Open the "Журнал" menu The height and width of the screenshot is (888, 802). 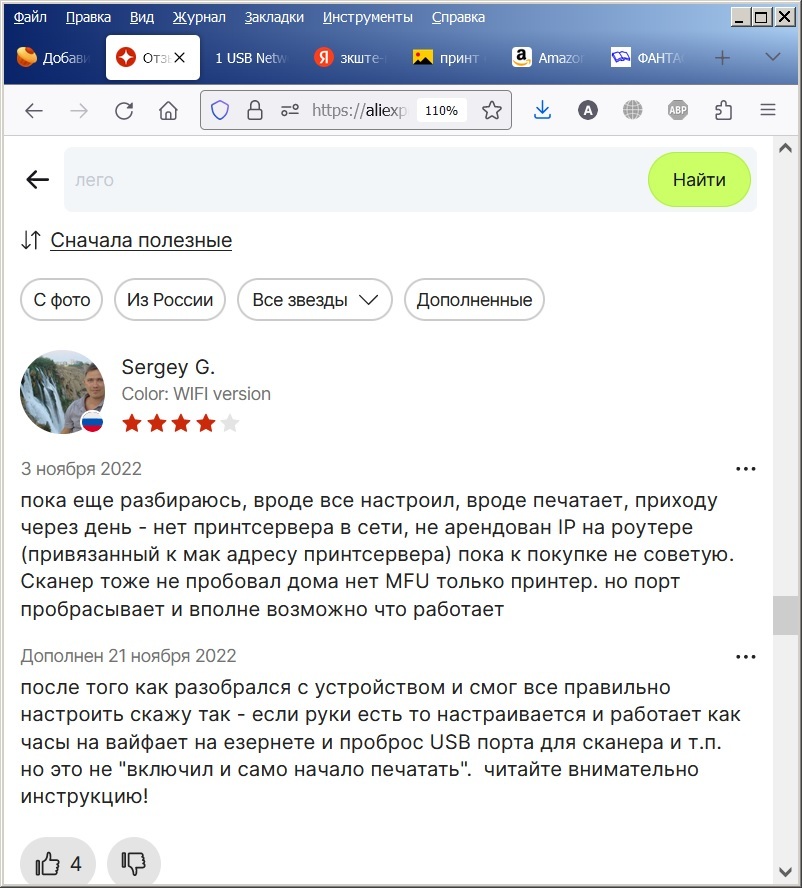(199, 18)
